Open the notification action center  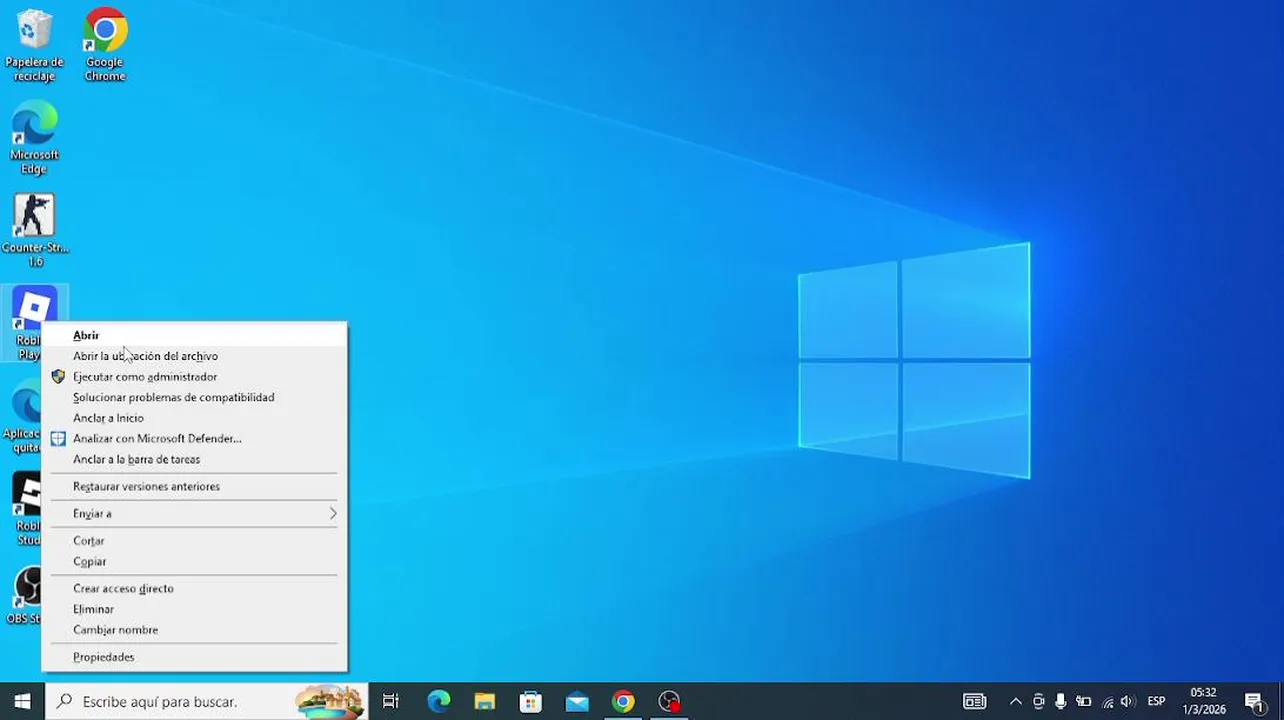point(1254,701)
